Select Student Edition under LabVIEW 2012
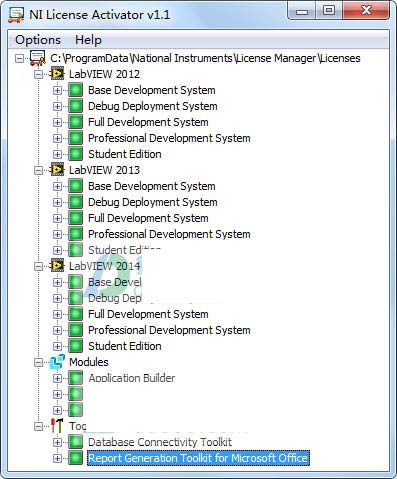 click(125, 154)
